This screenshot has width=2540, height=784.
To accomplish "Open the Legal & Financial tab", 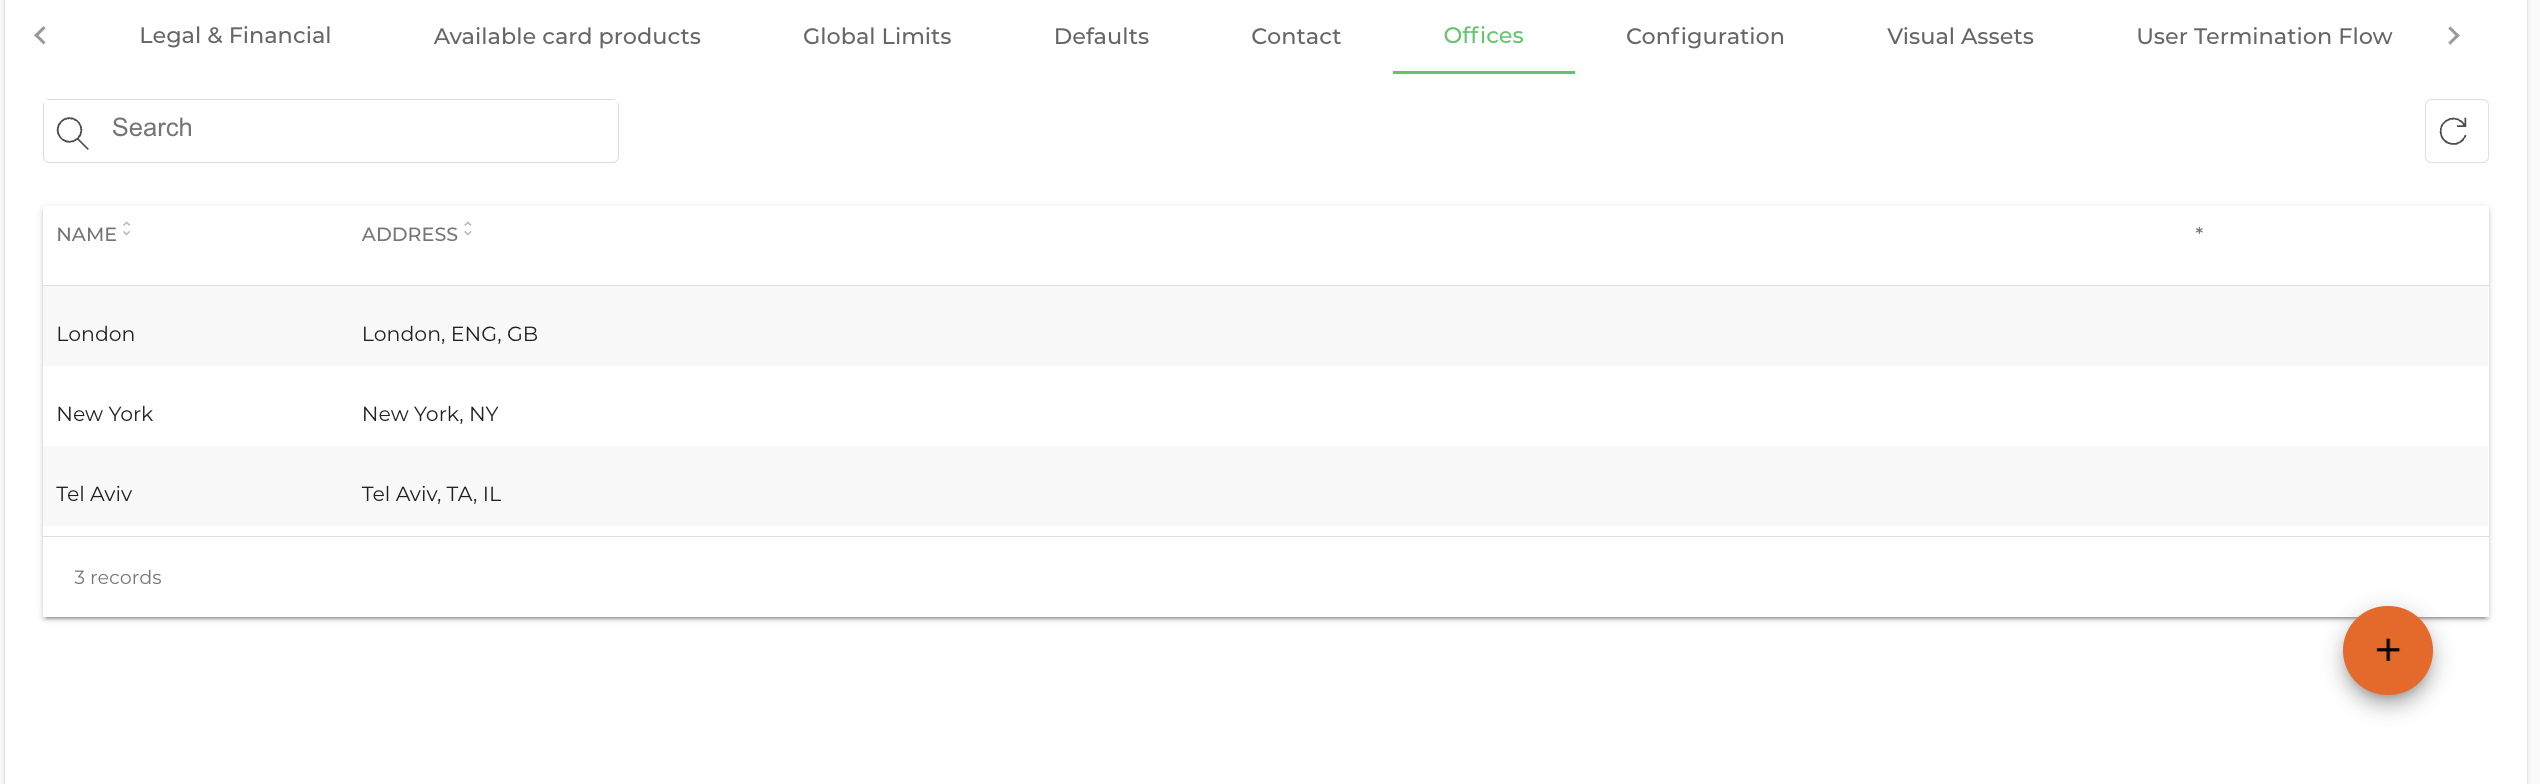I will pos(235,36).
